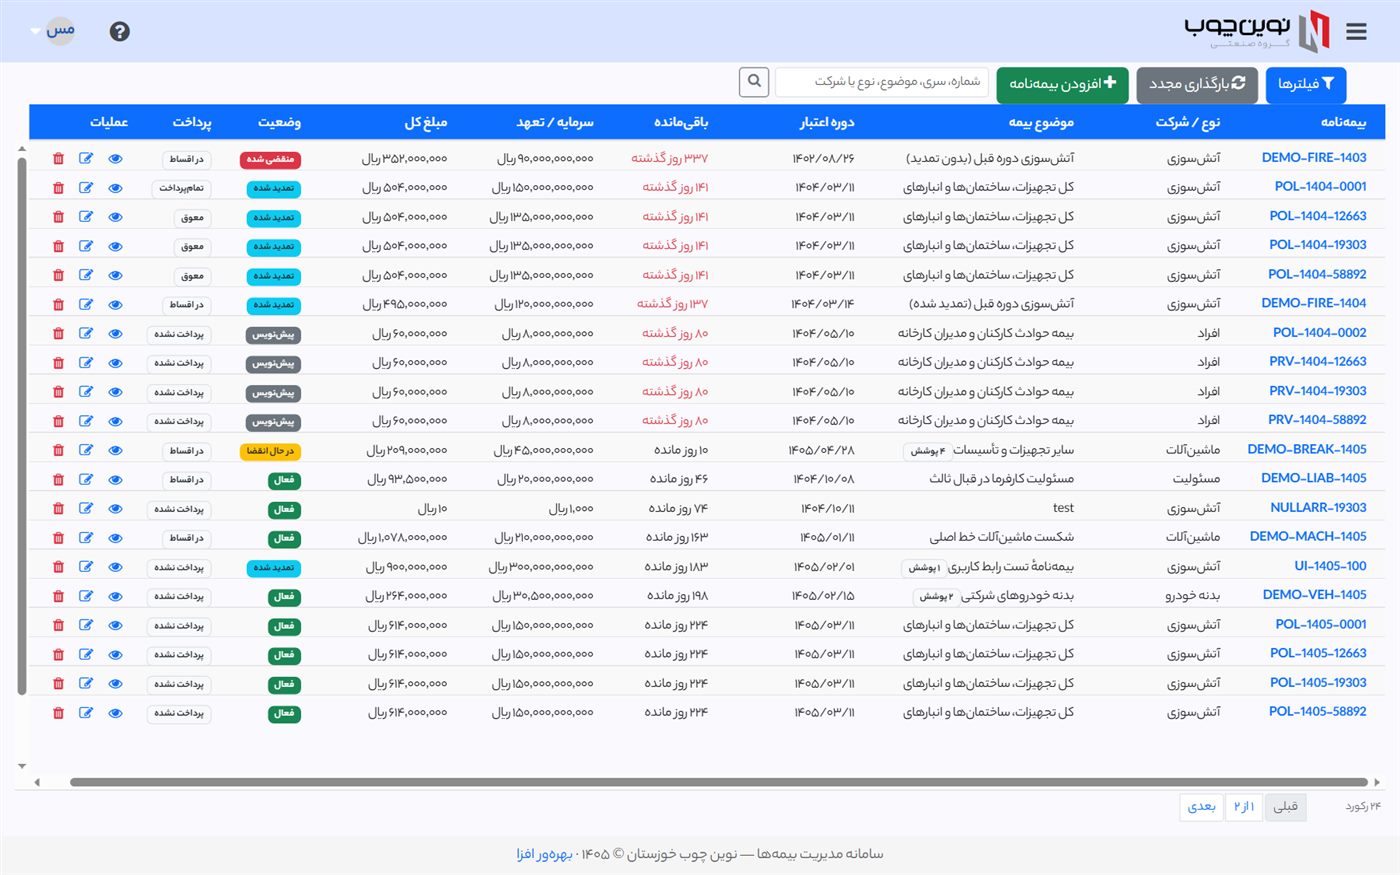The height and width of the screenshot is (875, 1400).
Task: Sort by وضعیت column header
Action: [279, 122]
